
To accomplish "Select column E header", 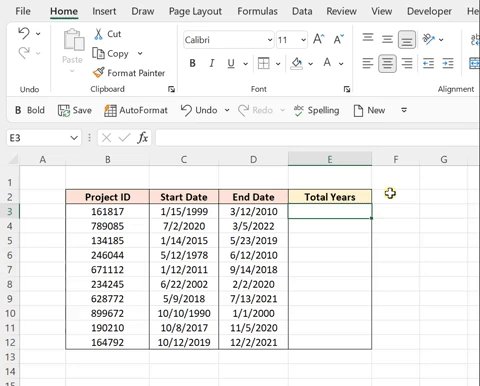I will [330, 159].
